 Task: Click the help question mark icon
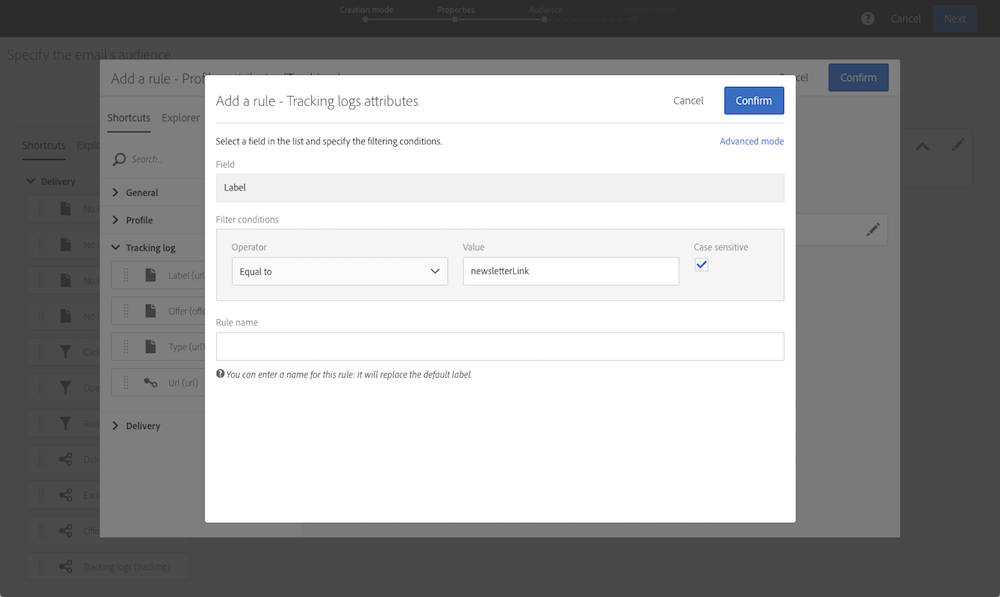coord(868,19)
